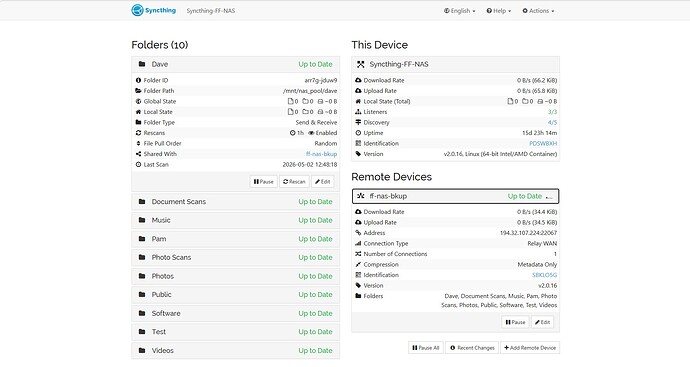
Task: Edit the Dave folder
Action: 323,181
